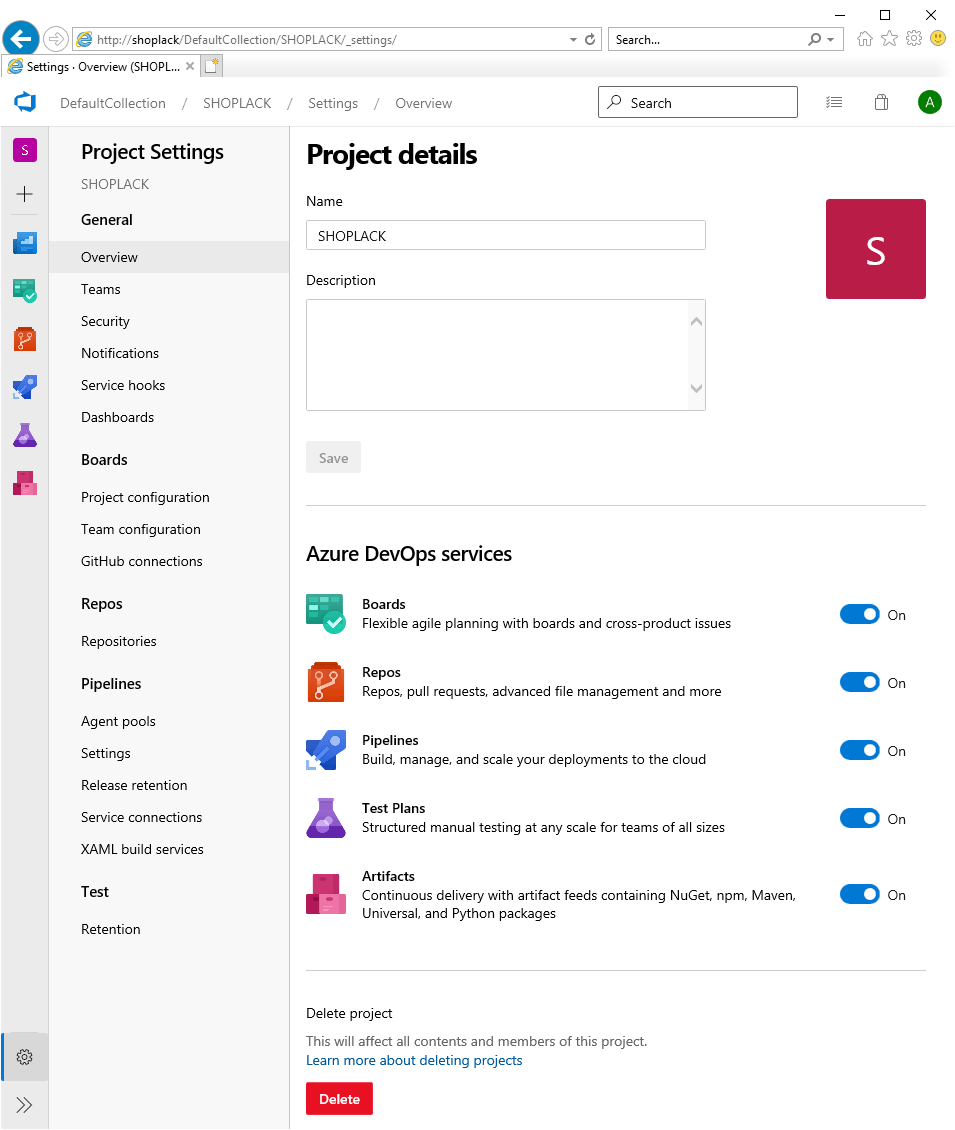This screenshot has width=955, height=1130.
Task: Turn off the Test Plans service toggle
Action: pyautogui.click(x=859, y=819)
